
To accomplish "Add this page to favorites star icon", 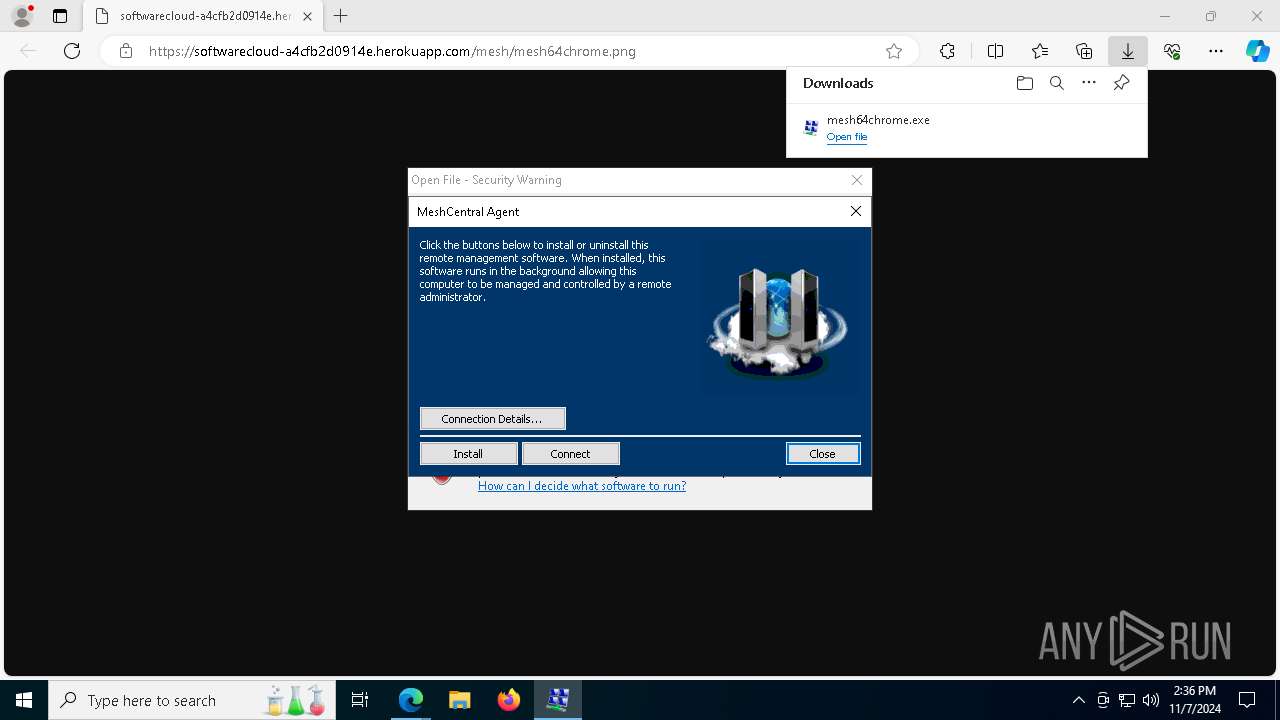I will click(x=894, y=51).
